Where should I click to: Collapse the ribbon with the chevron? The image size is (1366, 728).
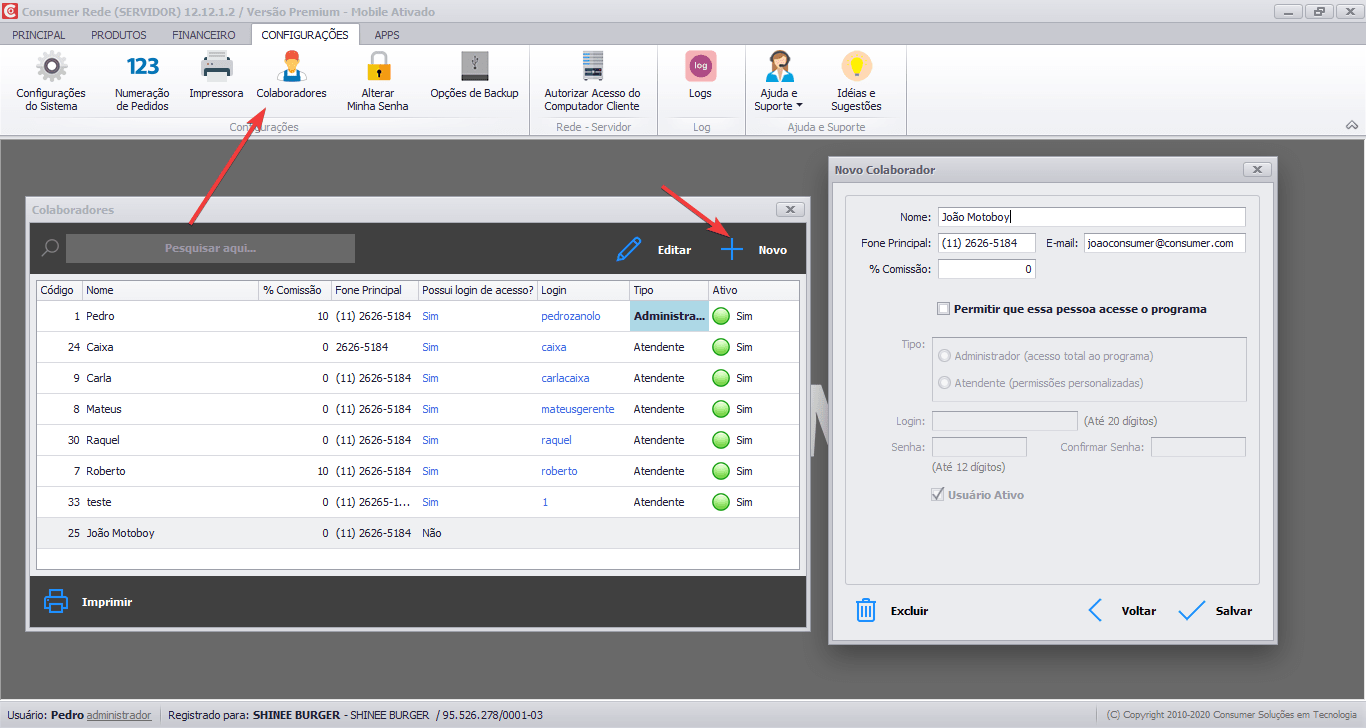[1352, 125]
